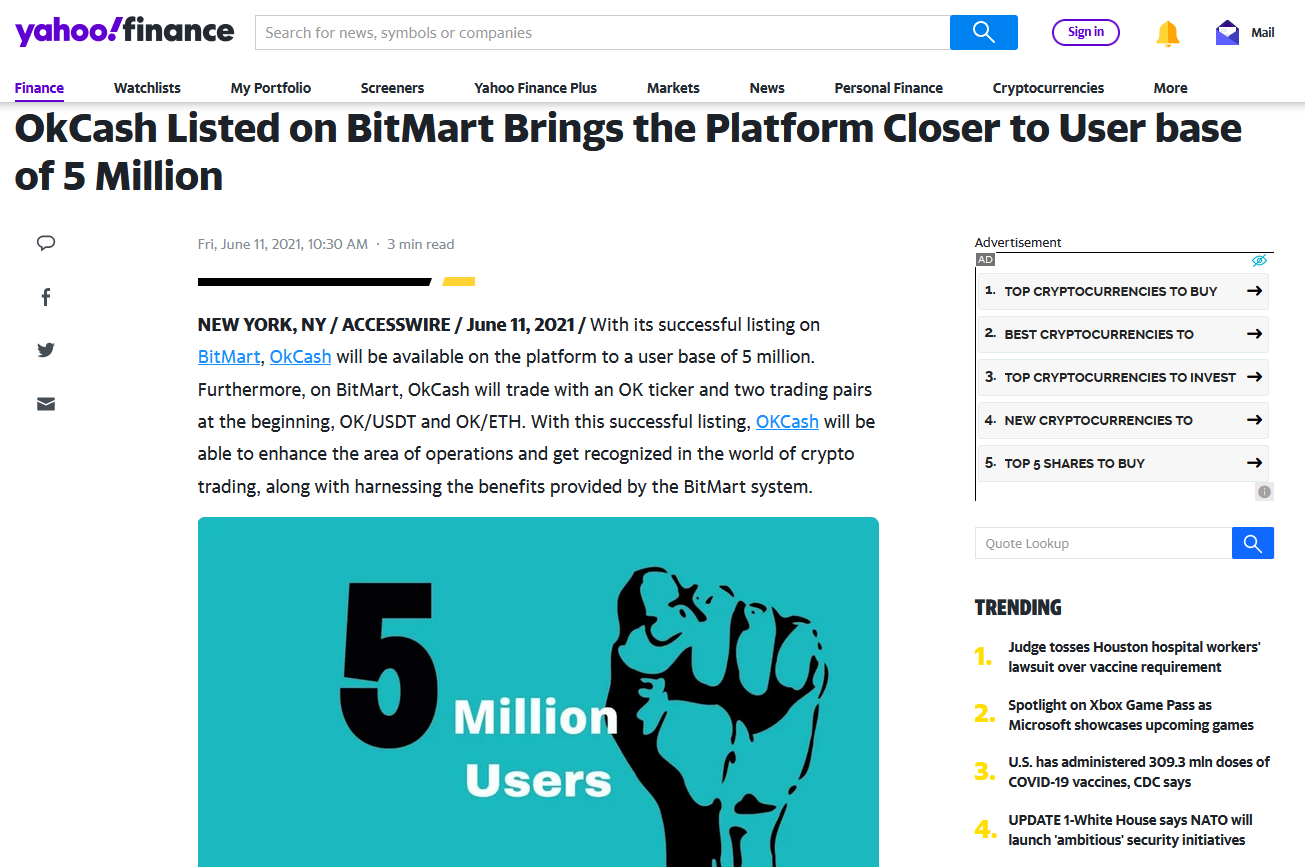
Task: Open the Personal Finance nav item
Action: click(888, 88)
